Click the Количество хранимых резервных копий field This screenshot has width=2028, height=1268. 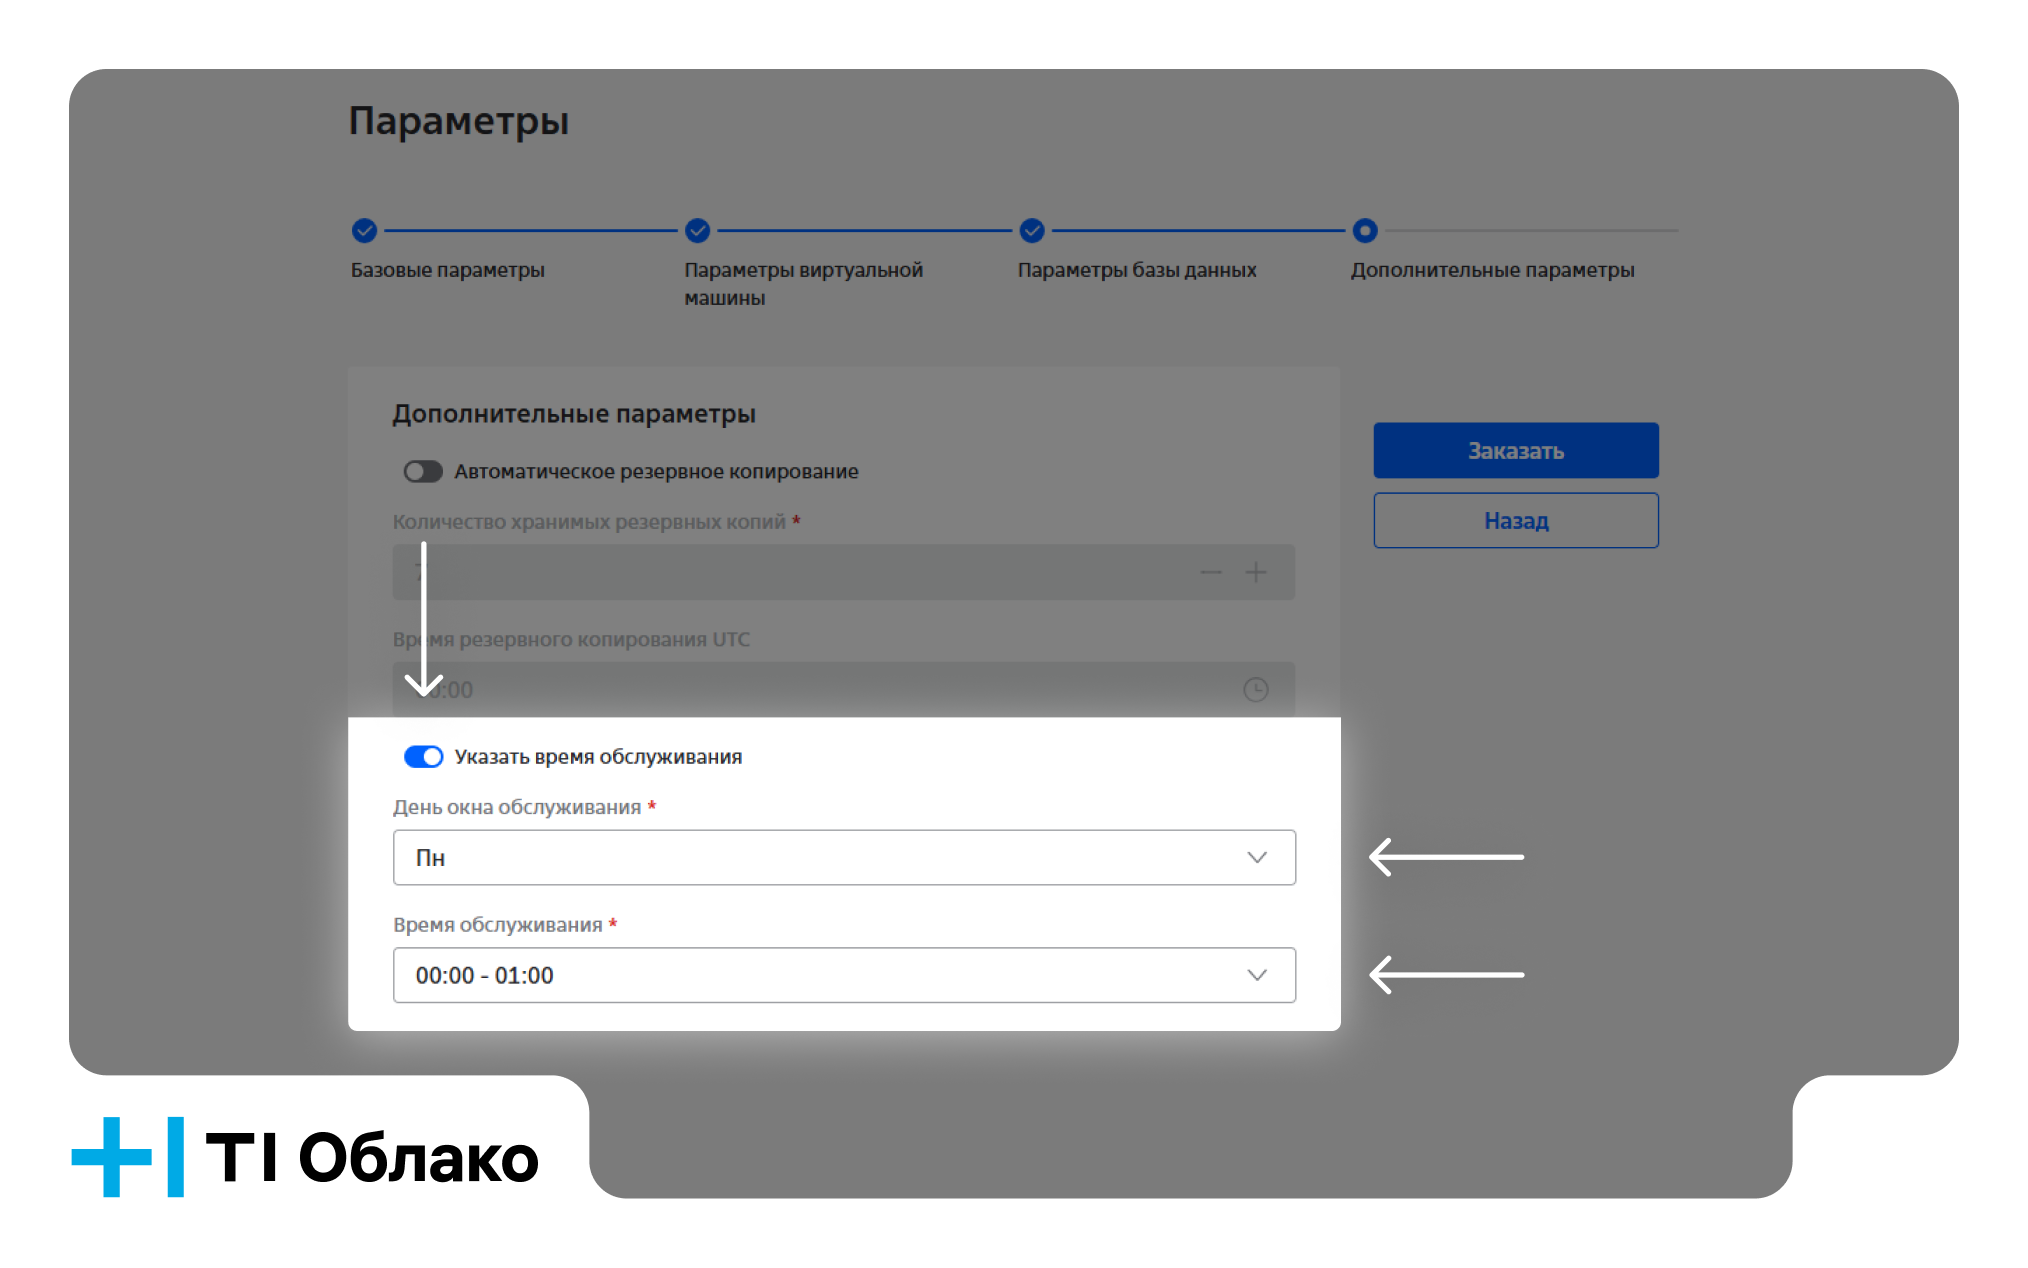(844, 572)
